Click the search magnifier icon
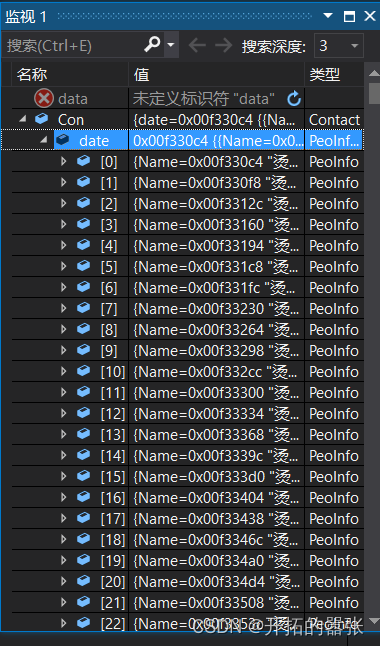 152,44
